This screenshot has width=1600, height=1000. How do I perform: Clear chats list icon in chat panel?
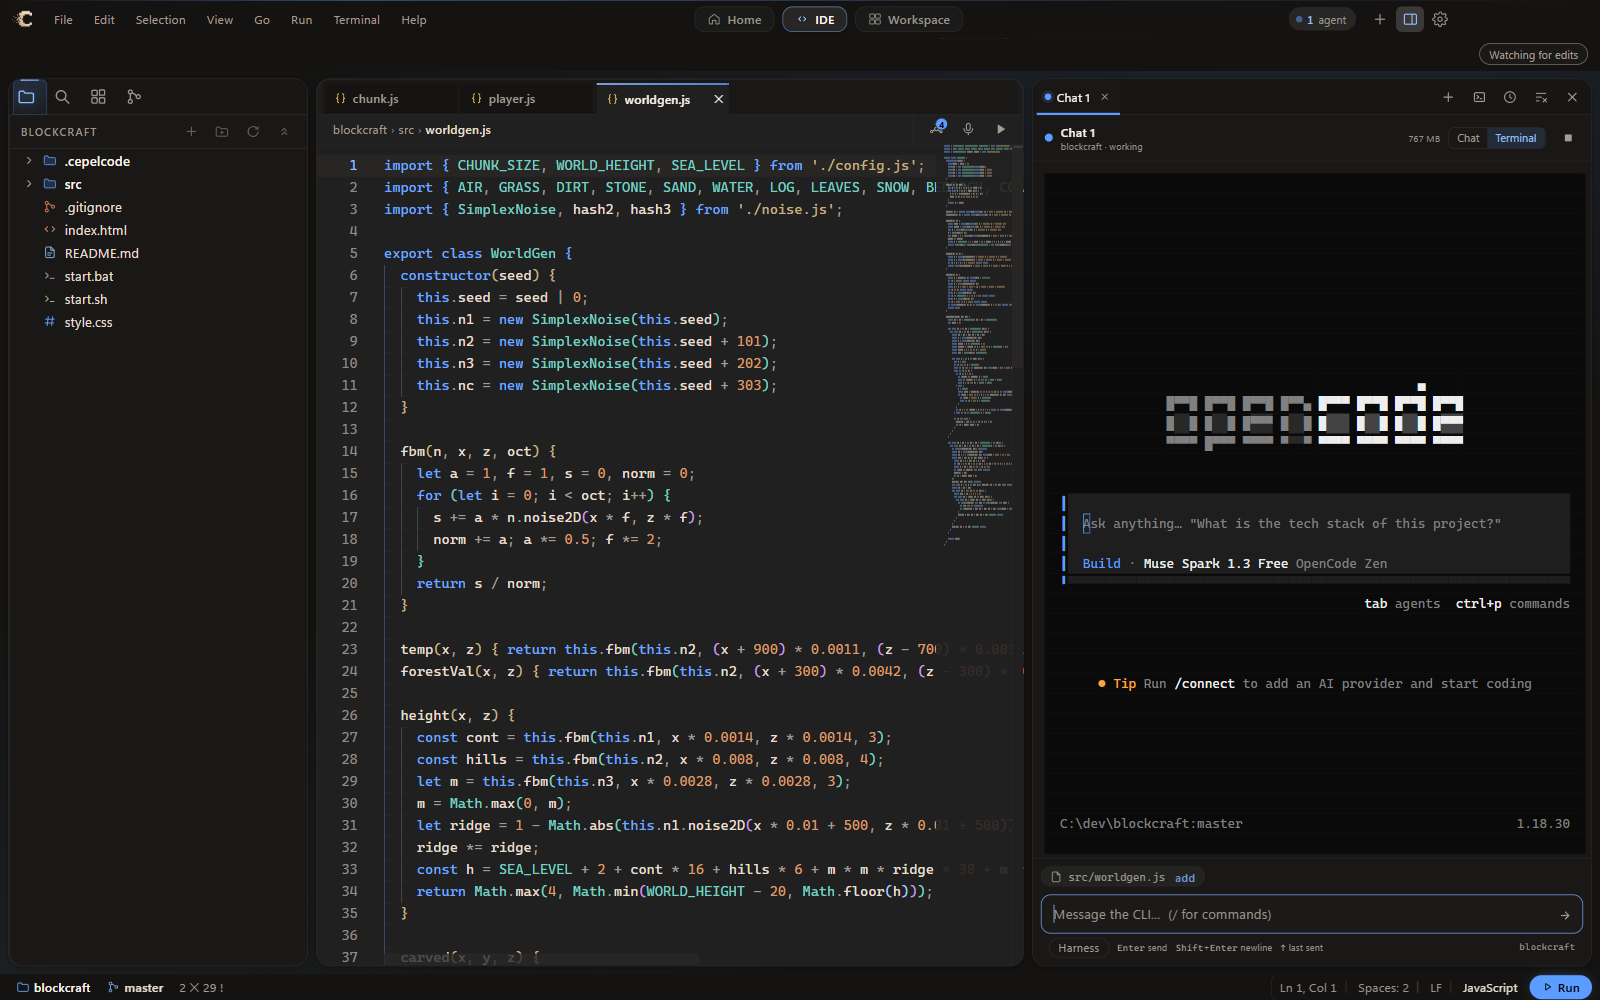coord(1541,97)
